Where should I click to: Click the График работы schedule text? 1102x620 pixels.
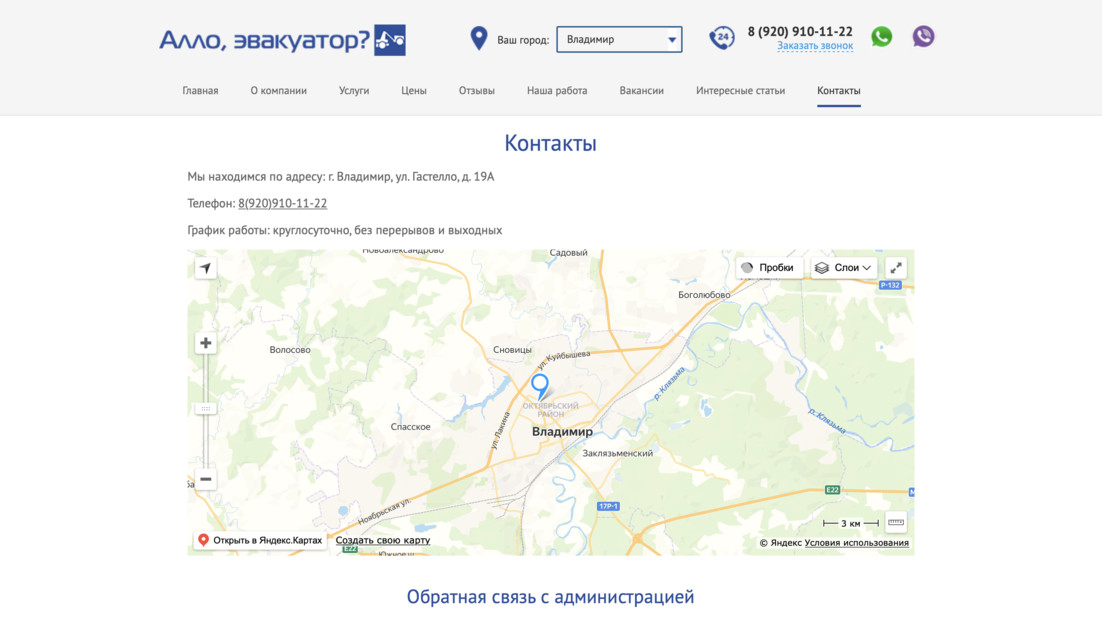coord(344,230)
